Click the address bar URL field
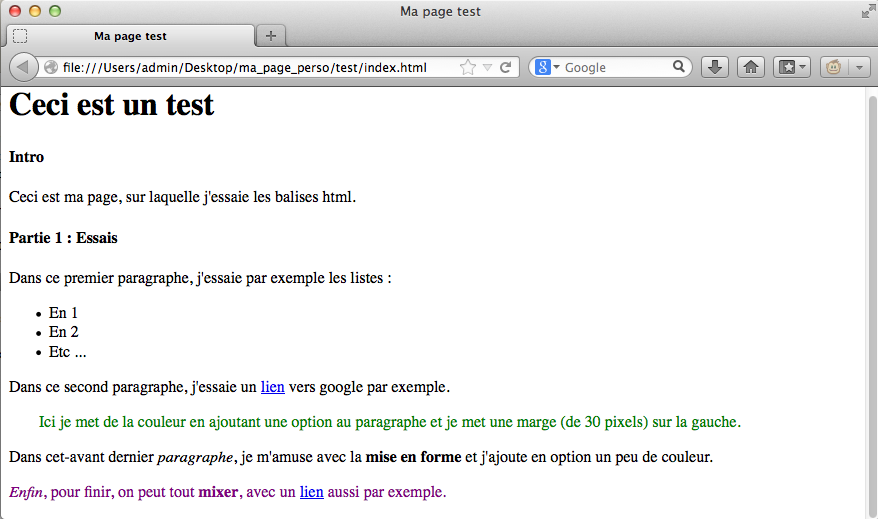This screenshot has width=878, height=519. [x=245, y=67]
